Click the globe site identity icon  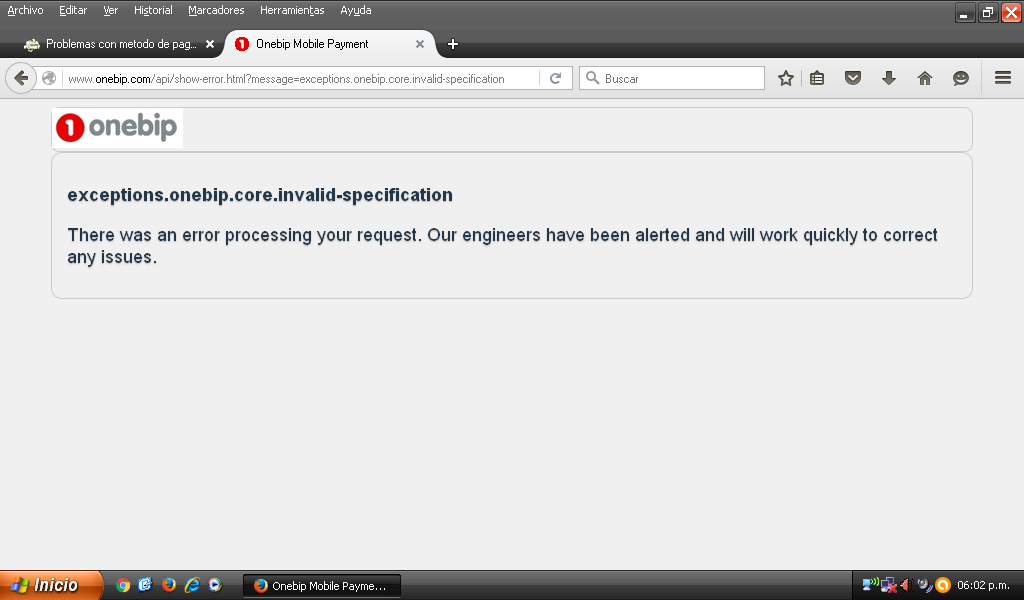49,78
